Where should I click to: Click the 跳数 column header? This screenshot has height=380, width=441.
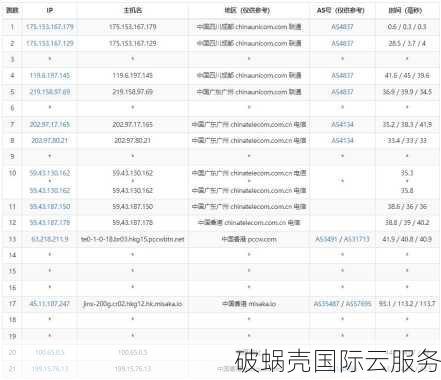pyautogui.click(x=12, y=10)
